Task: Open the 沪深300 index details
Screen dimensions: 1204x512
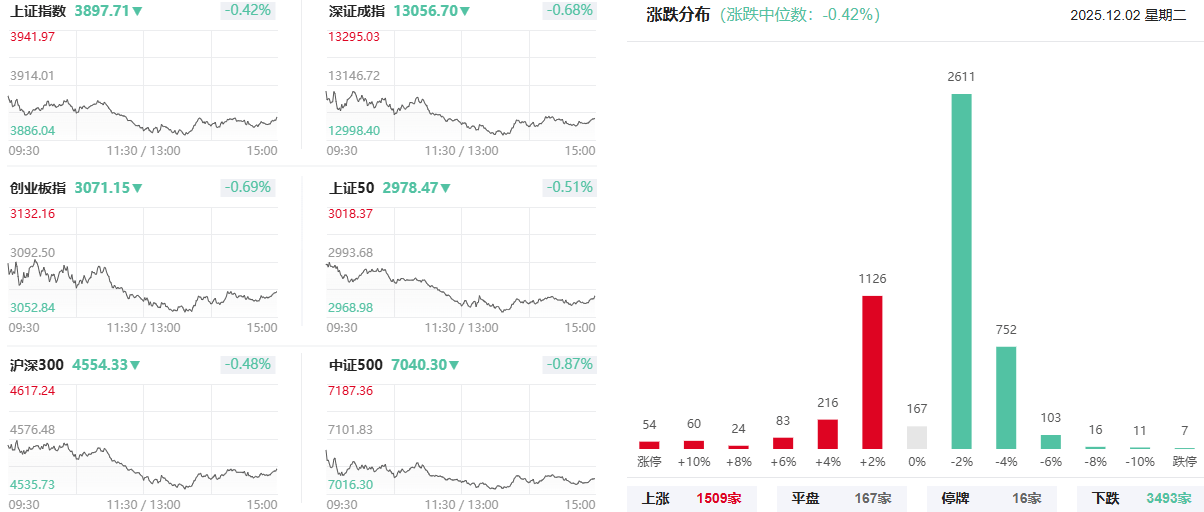Action: 37,365
